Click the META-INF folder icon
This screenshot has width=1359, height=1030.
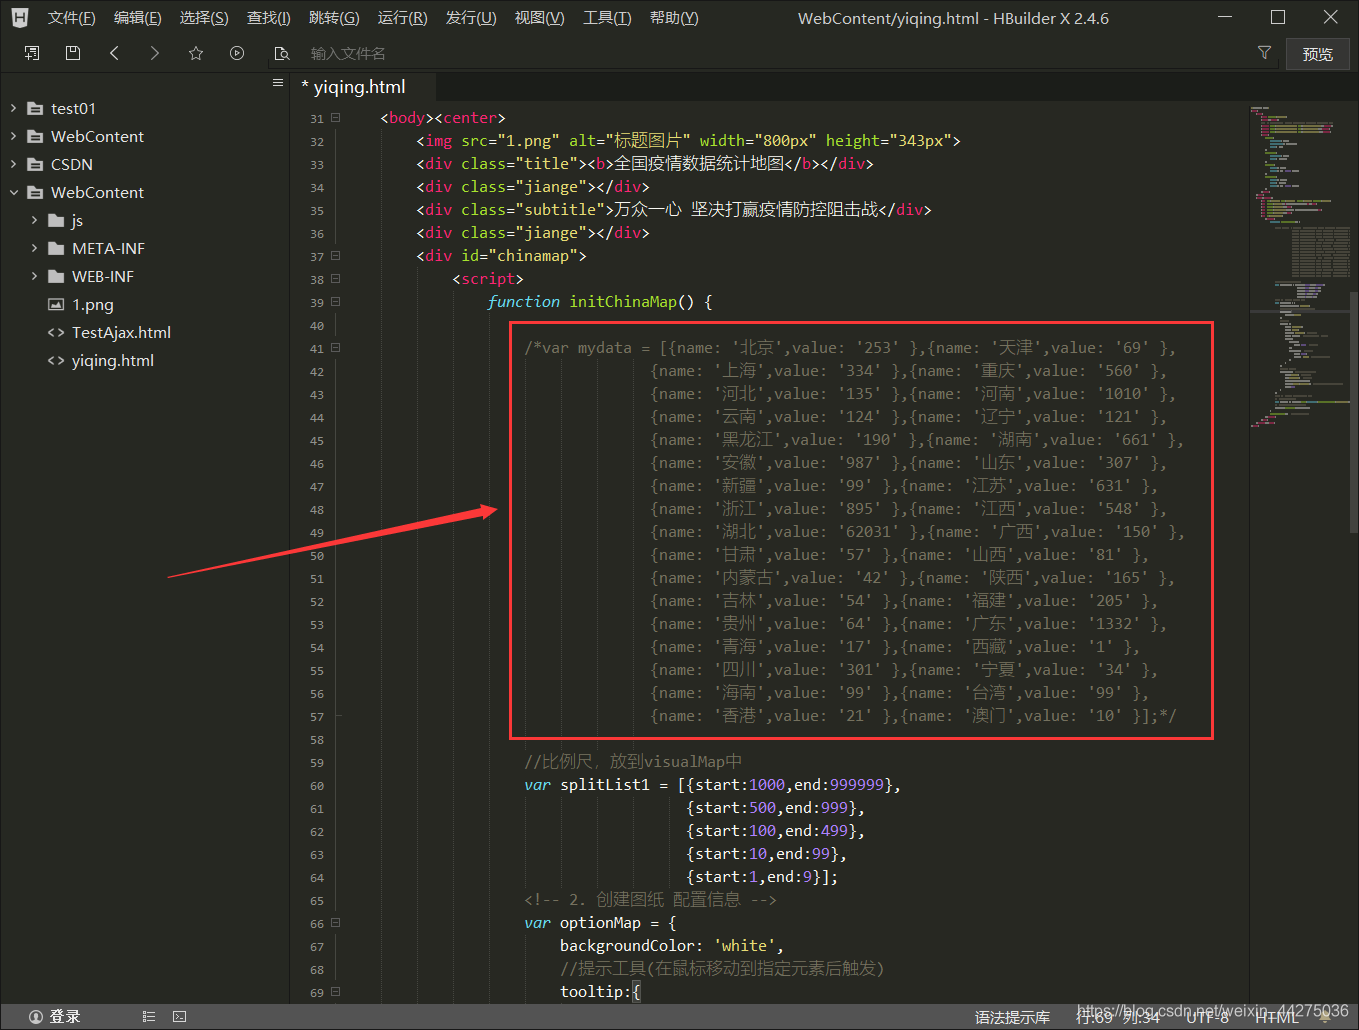(x=56, y=248)
